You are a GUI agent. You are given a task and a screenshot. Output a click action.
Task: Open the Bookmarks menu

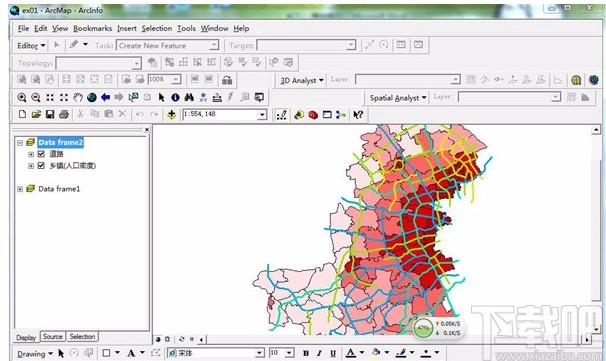(x=92, y=29)
